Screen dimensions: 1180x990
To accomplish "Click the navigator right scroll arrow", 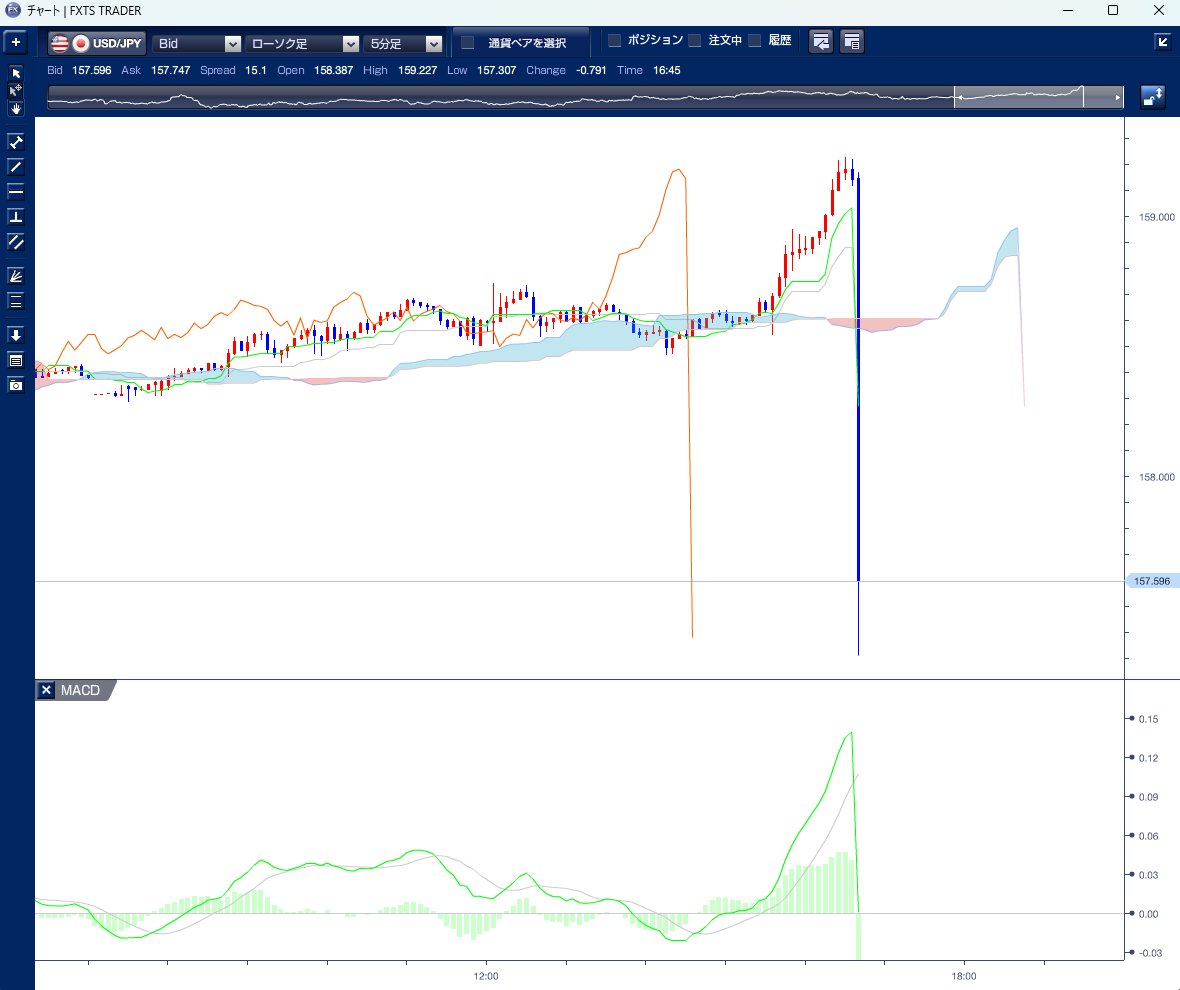I will 1117,97.
